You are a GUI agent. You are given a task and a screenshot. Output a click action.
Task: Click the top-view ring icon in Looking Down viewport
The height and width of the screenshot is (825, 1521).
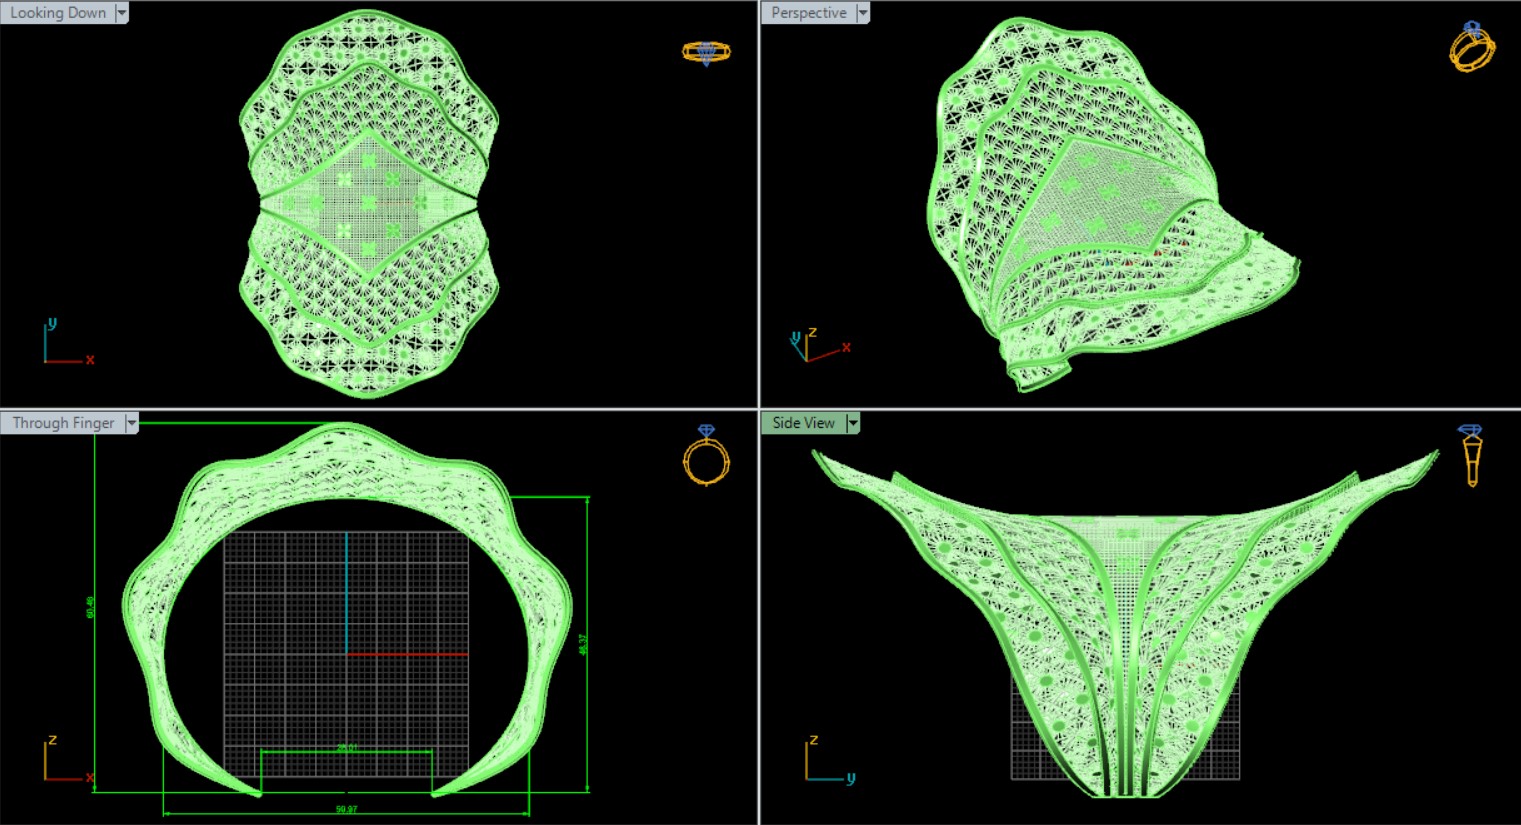(x=706, y=52)
